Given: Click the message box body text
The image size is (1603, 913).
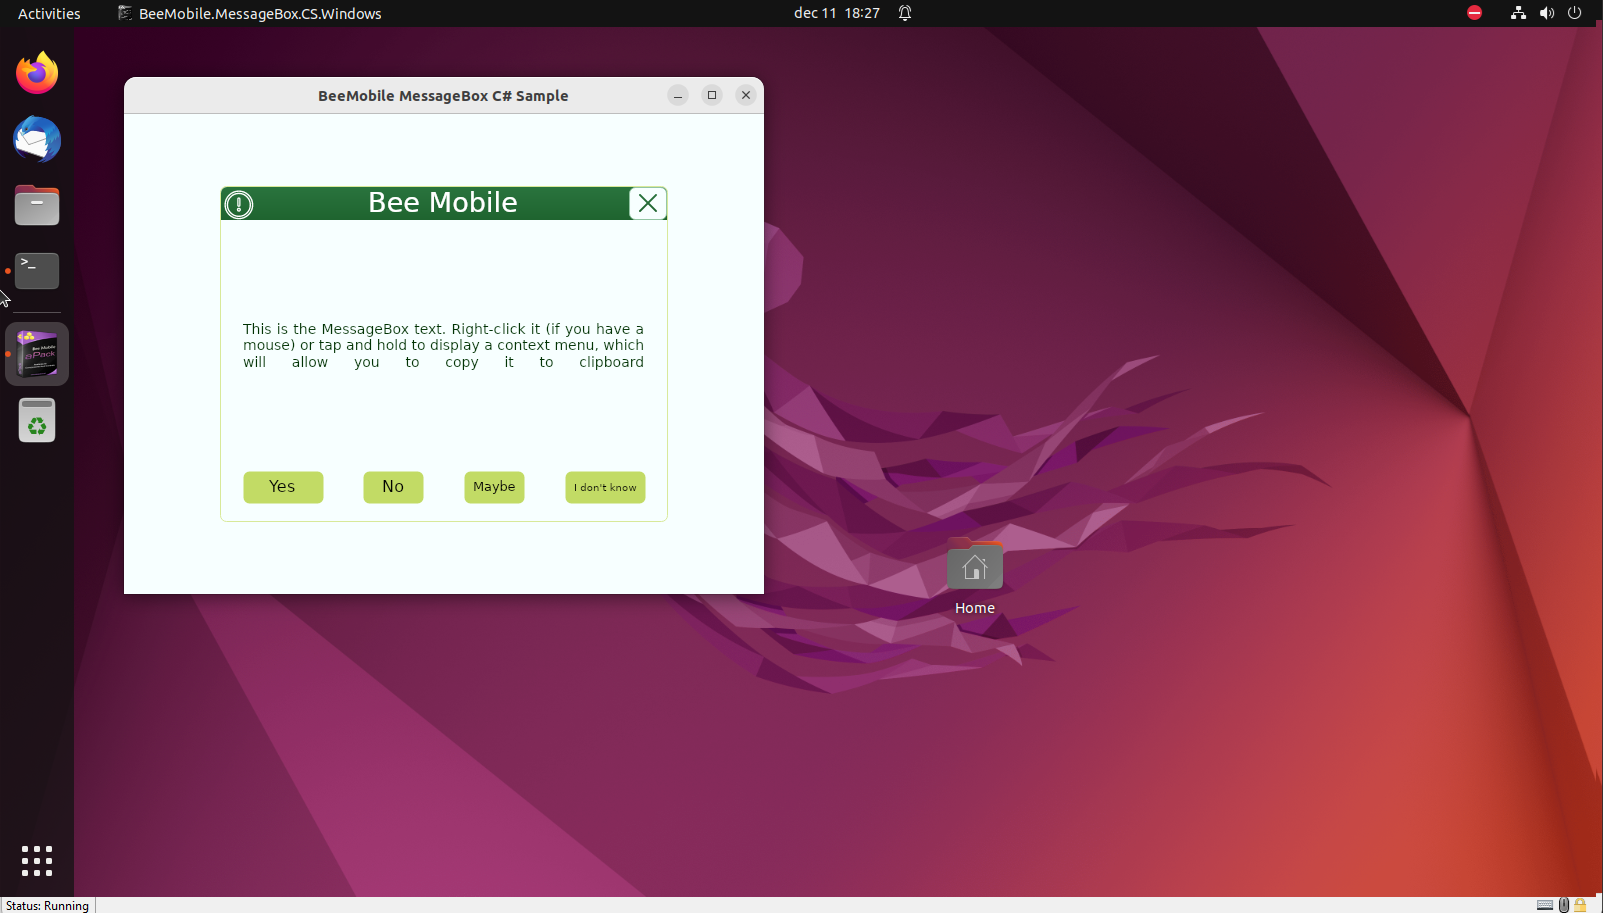Looking at the screenshot, I should [x=443, y=345].
